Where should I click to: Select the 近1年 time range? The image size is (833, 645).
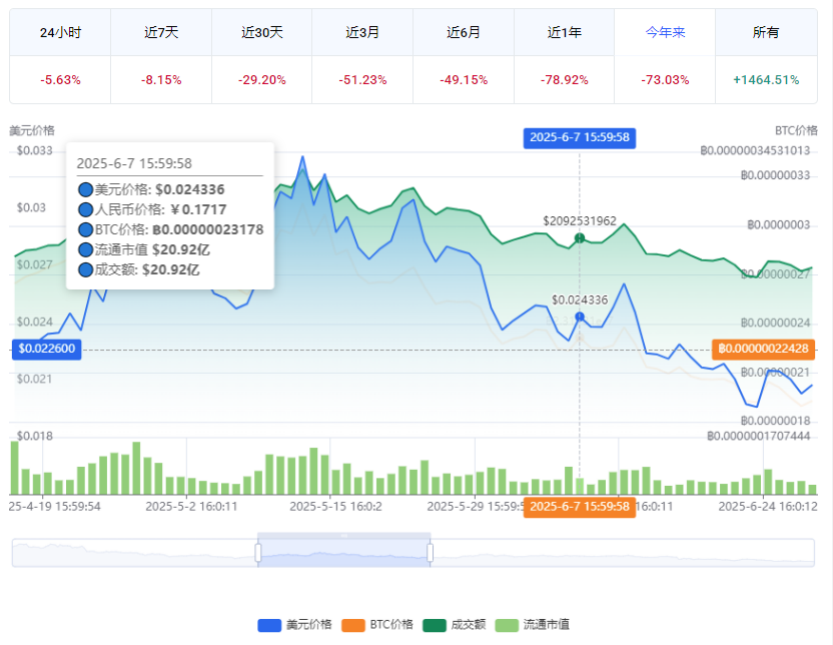coord(564,32)
